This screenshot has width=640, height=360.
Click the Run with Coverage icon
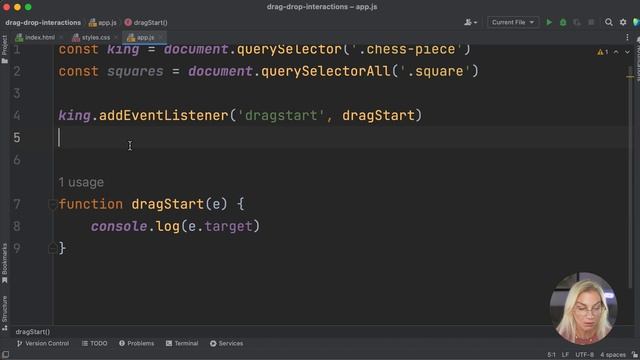(x=577, y=22)
